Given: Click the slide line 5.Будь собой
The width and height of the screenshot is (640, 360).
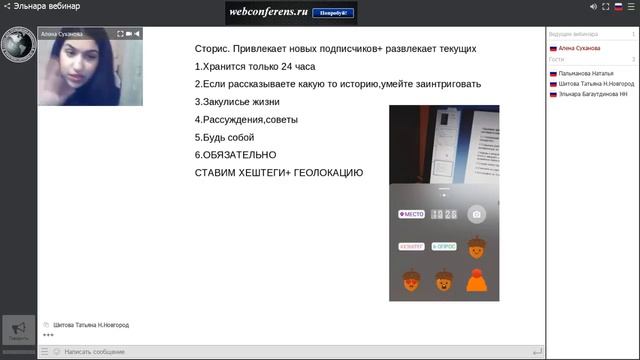Looking at the screenshot, I should click(224, 138).
